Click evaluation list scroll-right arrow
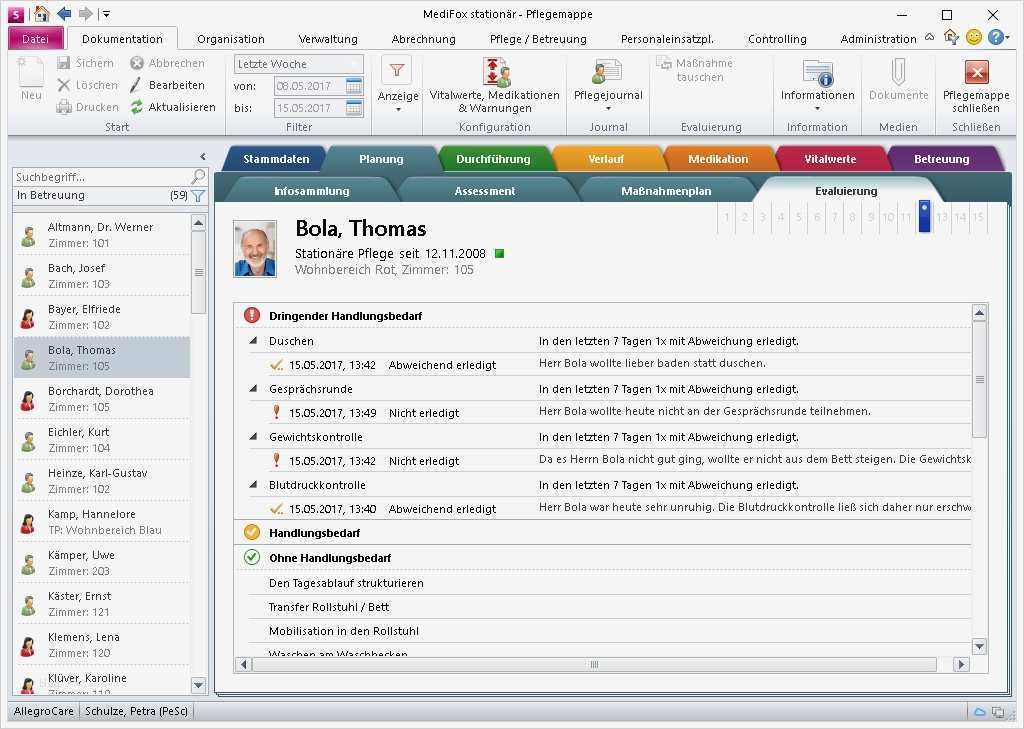The width and height of the screenshot is (1024, 729). point(960,664)
